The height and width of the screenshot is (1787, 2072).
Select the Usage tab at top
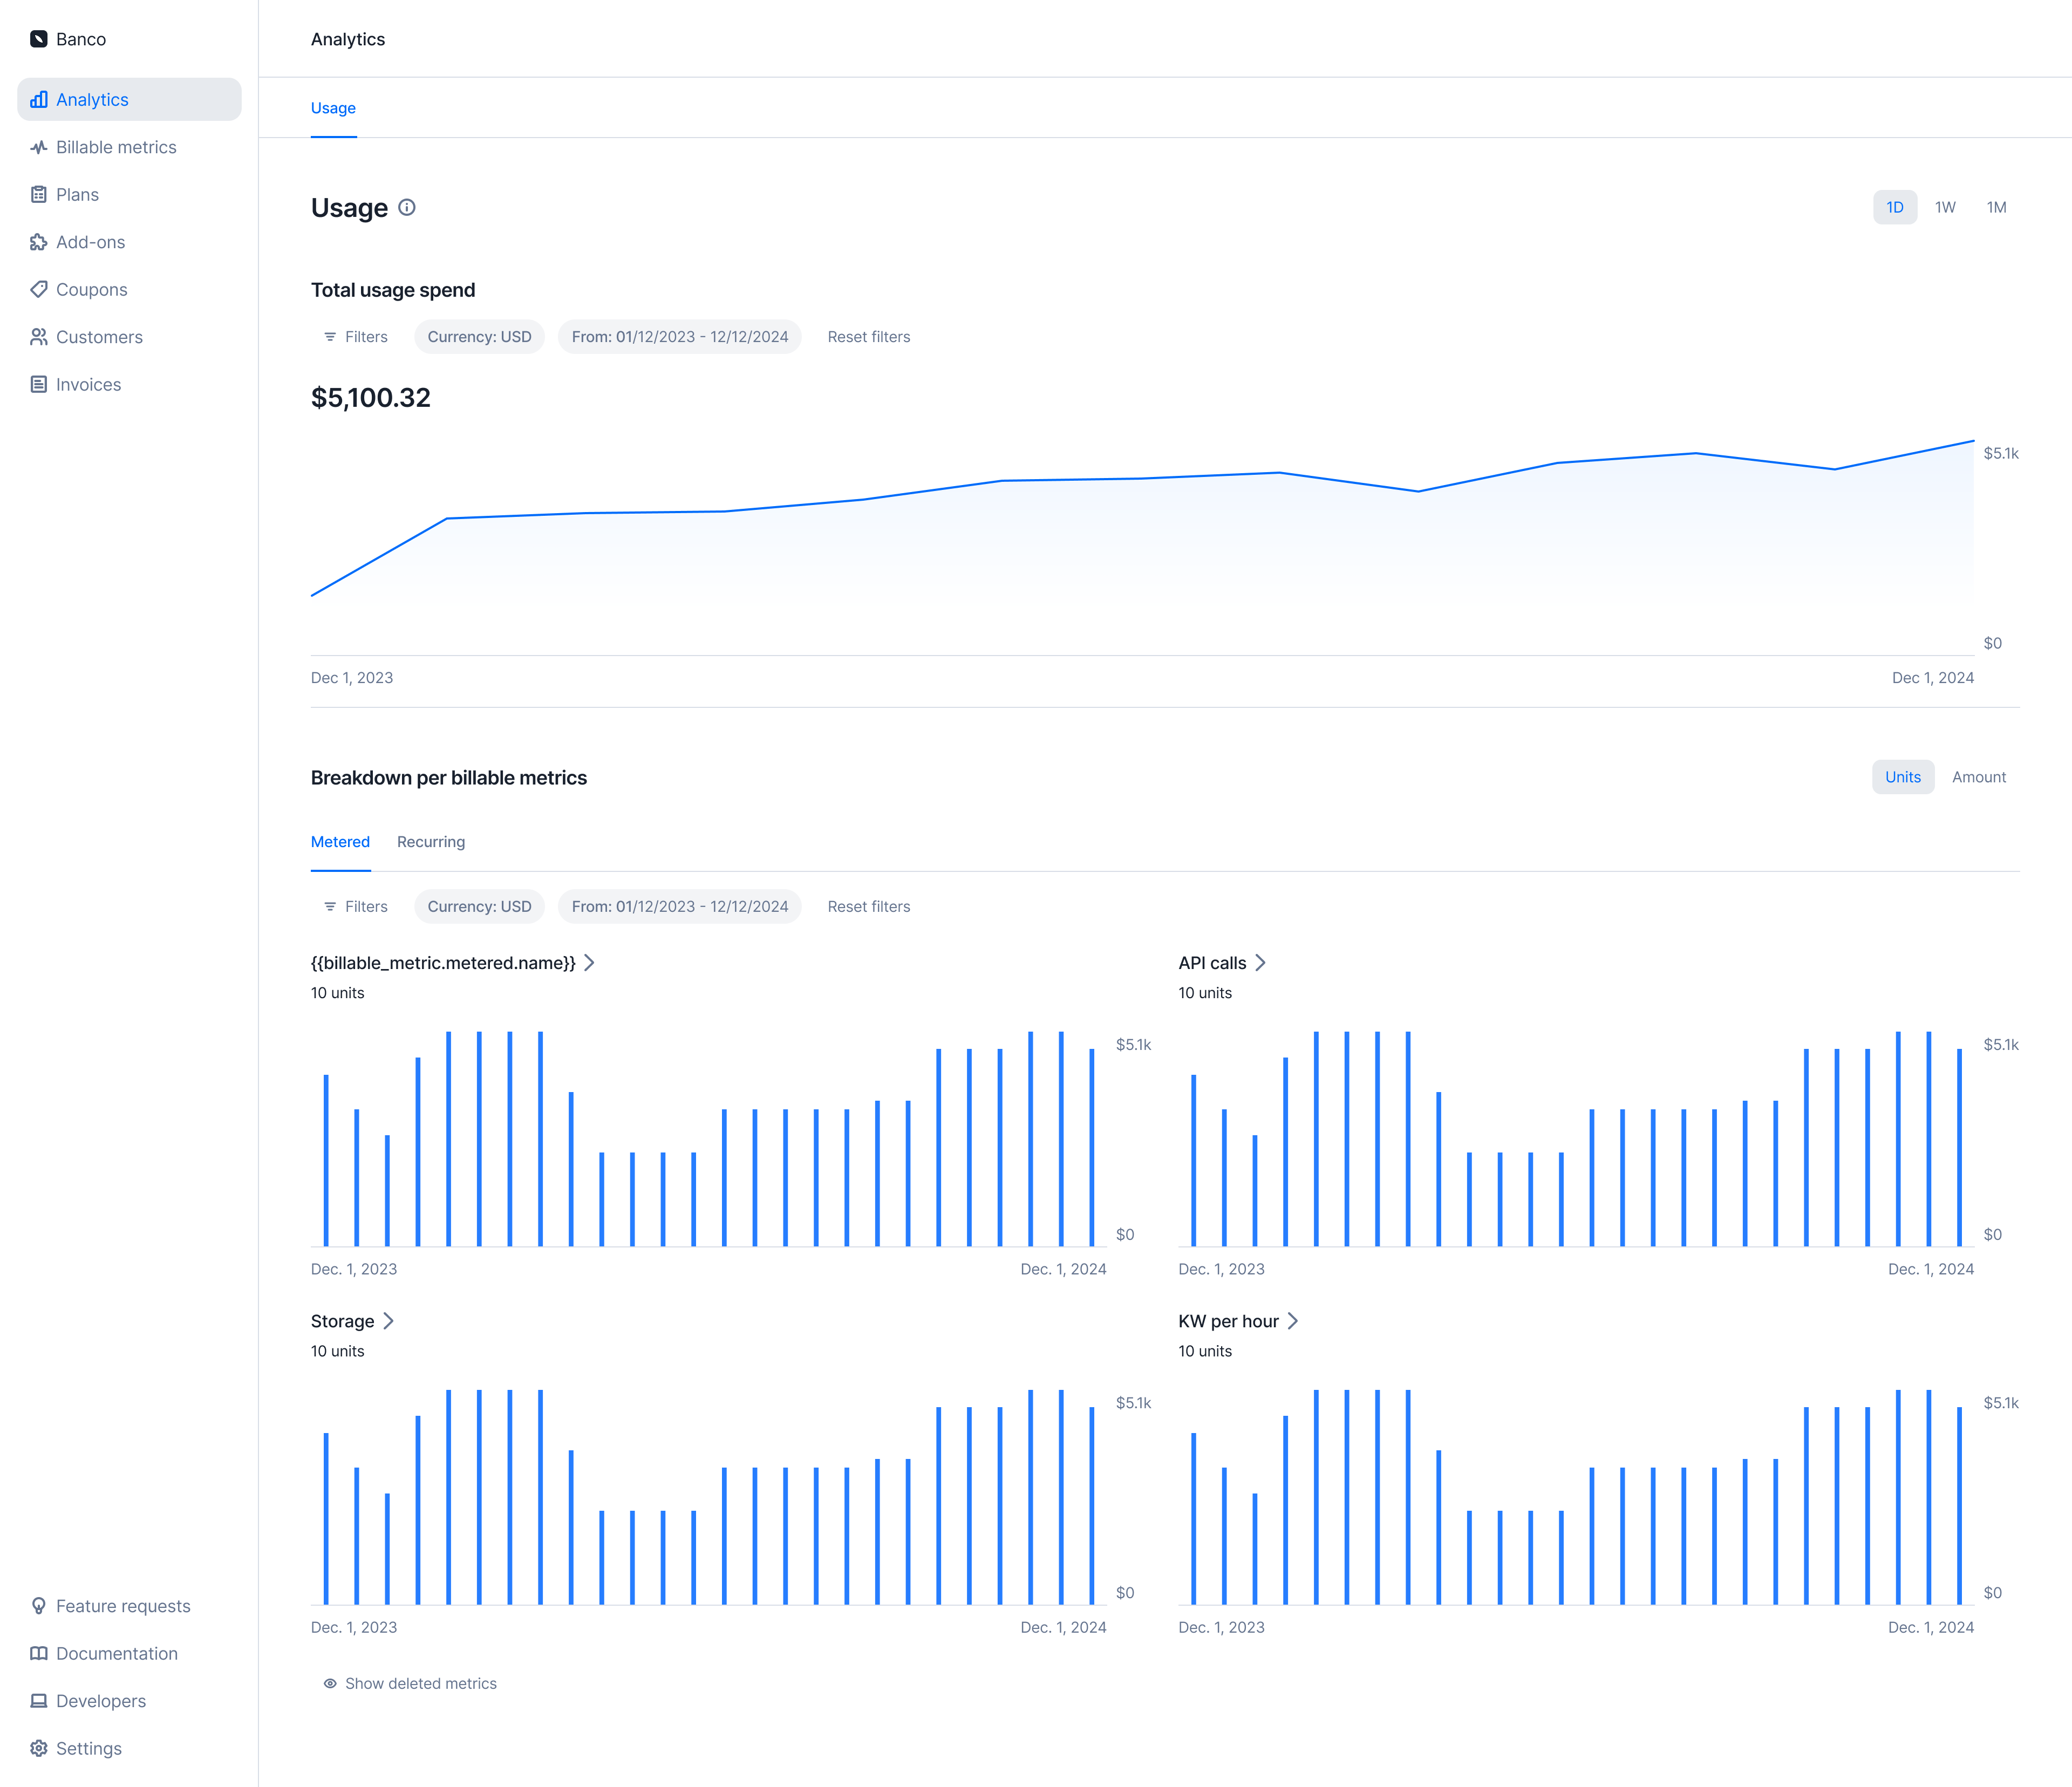click(x=333, y=108)
